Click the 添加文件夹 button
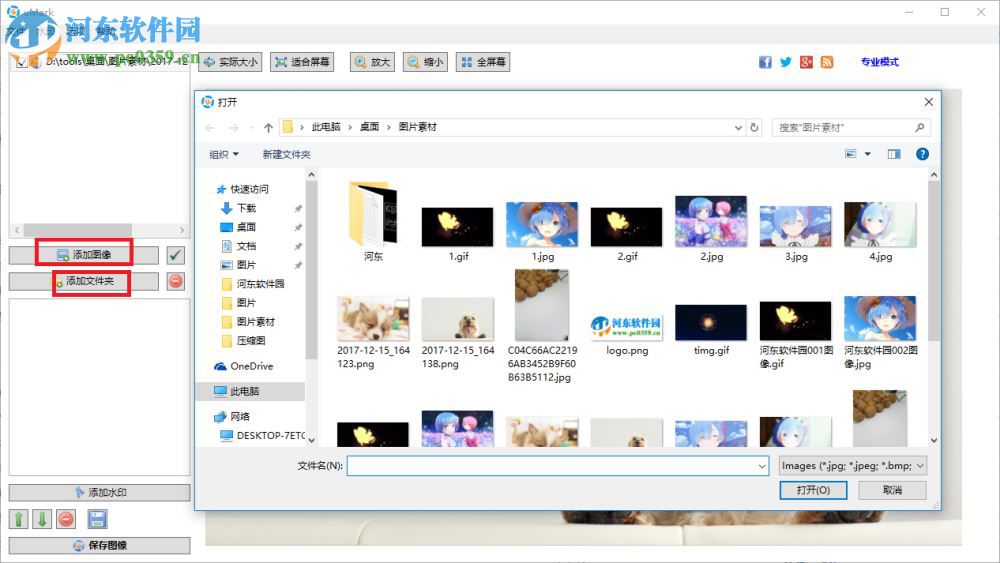 (x=84, y=281)
